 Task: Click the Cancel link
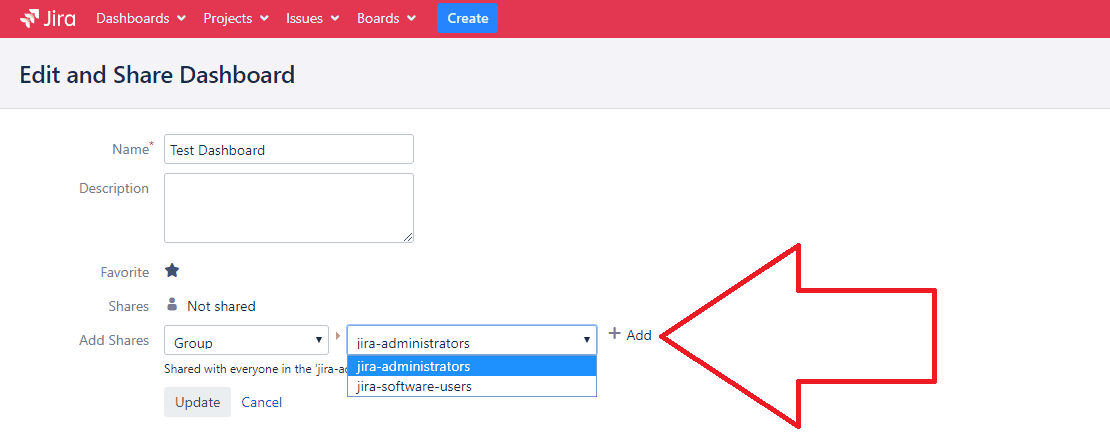coord(261,402)
